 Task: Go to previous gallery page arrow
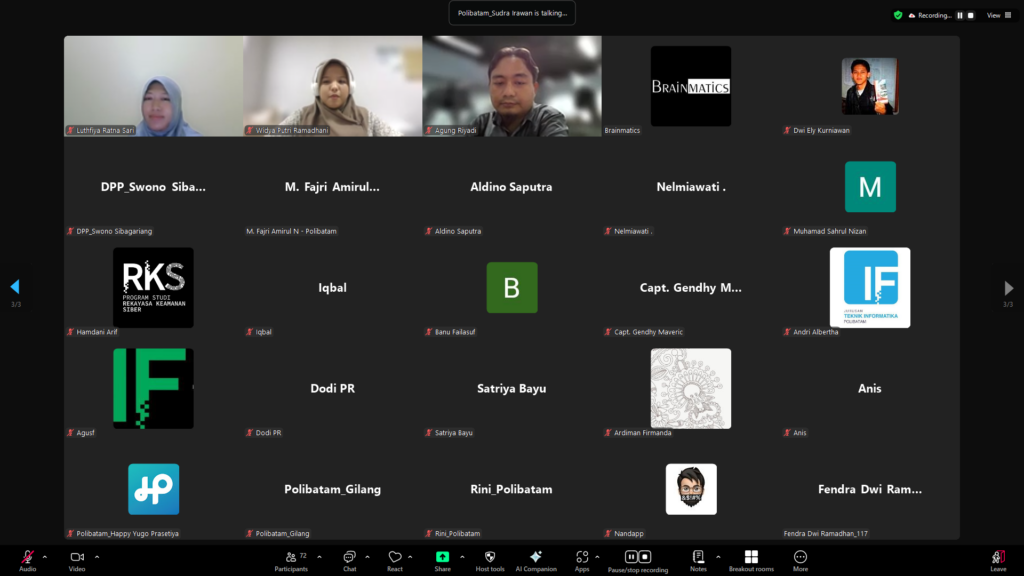click(15, 288)
